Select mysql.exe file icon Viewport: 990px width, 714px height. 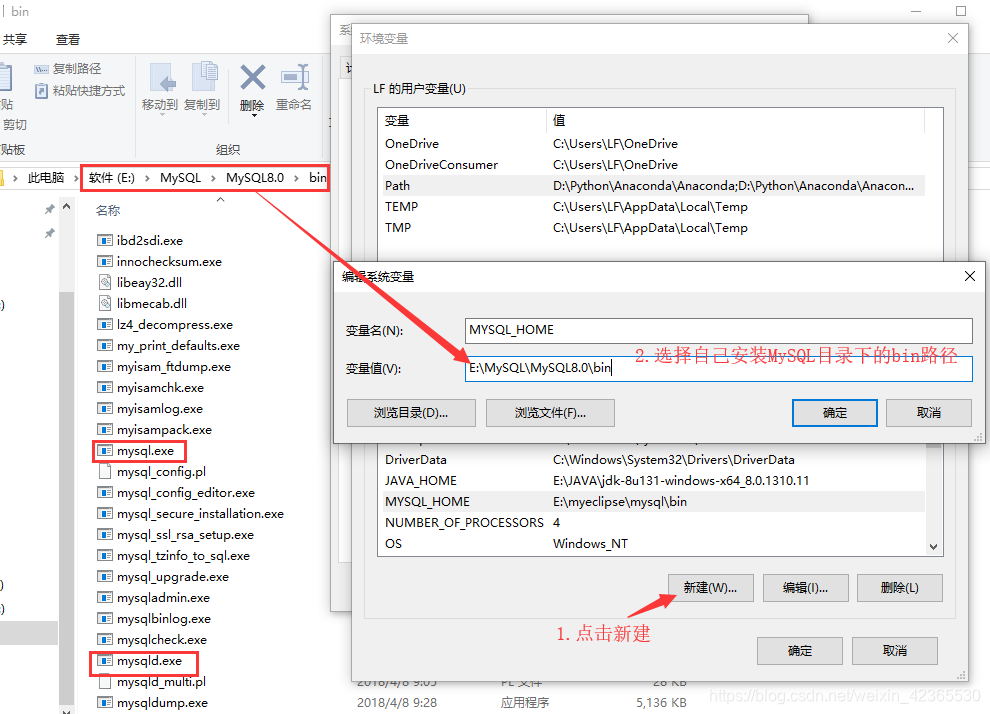point(105,451)
